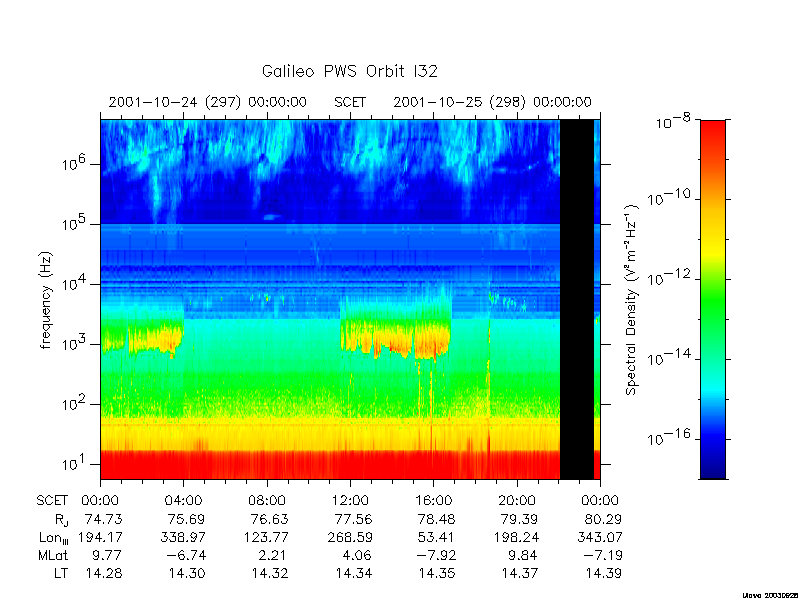Click the 'Spectral Density' colorbar axis label
The width and height of the screenshot is (800, 600).
click(631, 299)
